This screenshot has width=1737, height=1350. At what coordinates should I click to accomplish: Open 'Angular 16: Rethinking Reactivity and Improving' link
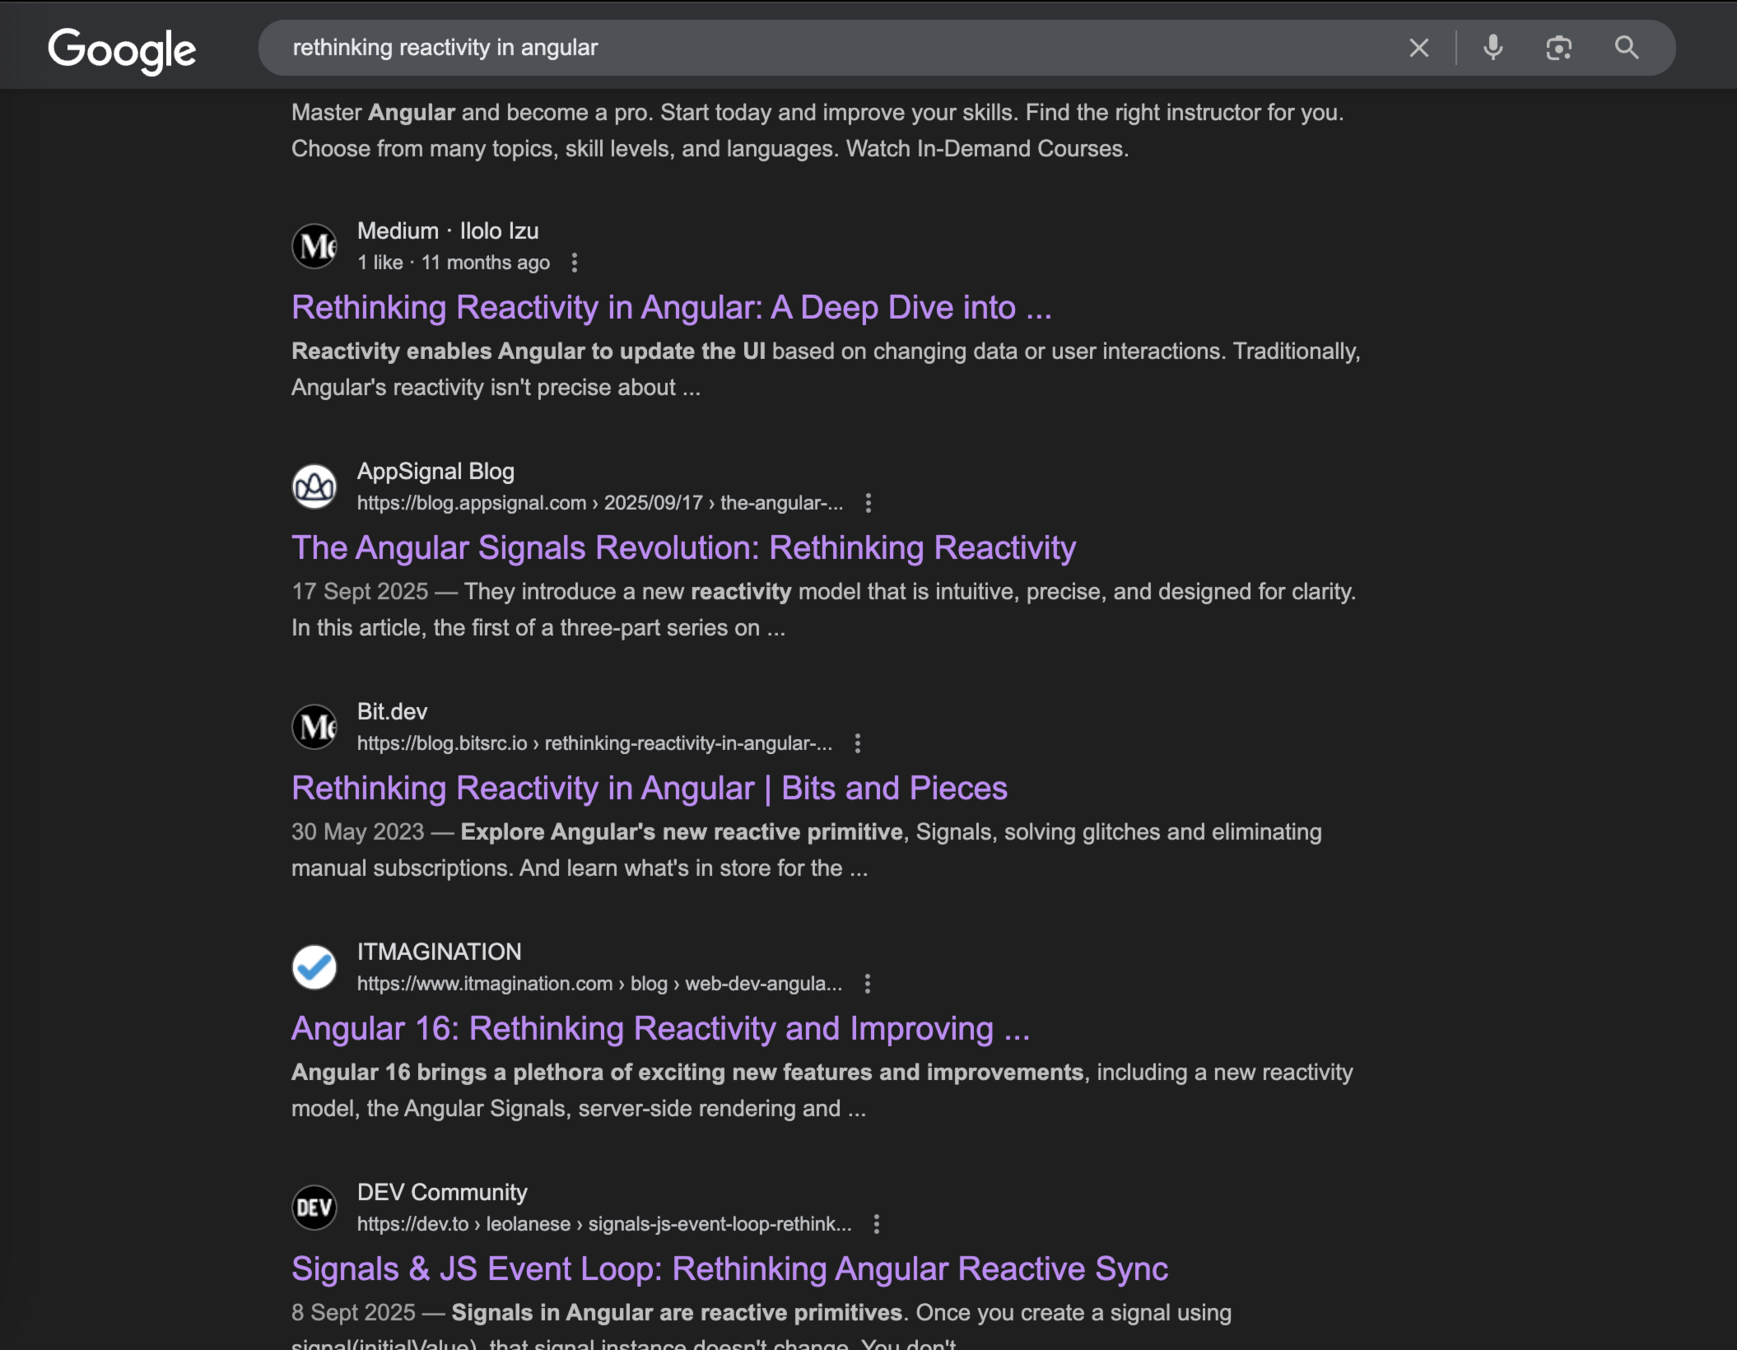tap(660, 1028)
